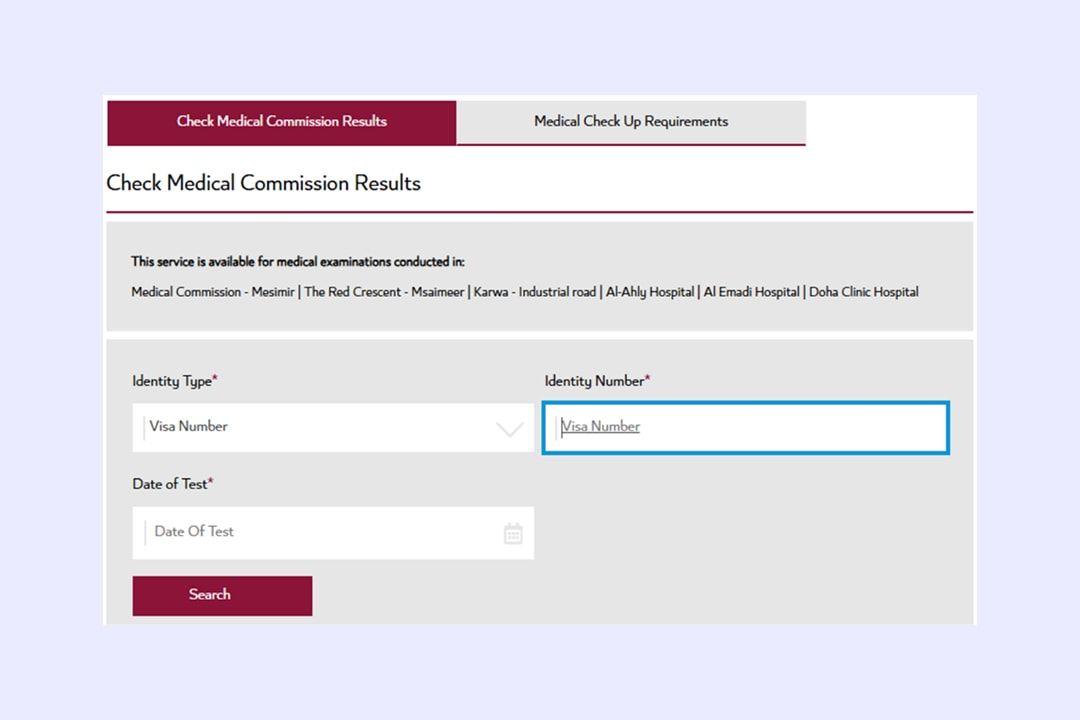Click The Red Crescent - Msaimeer text
The width and height of the screenshot is (1080, 720).
[x=384, y=292]
